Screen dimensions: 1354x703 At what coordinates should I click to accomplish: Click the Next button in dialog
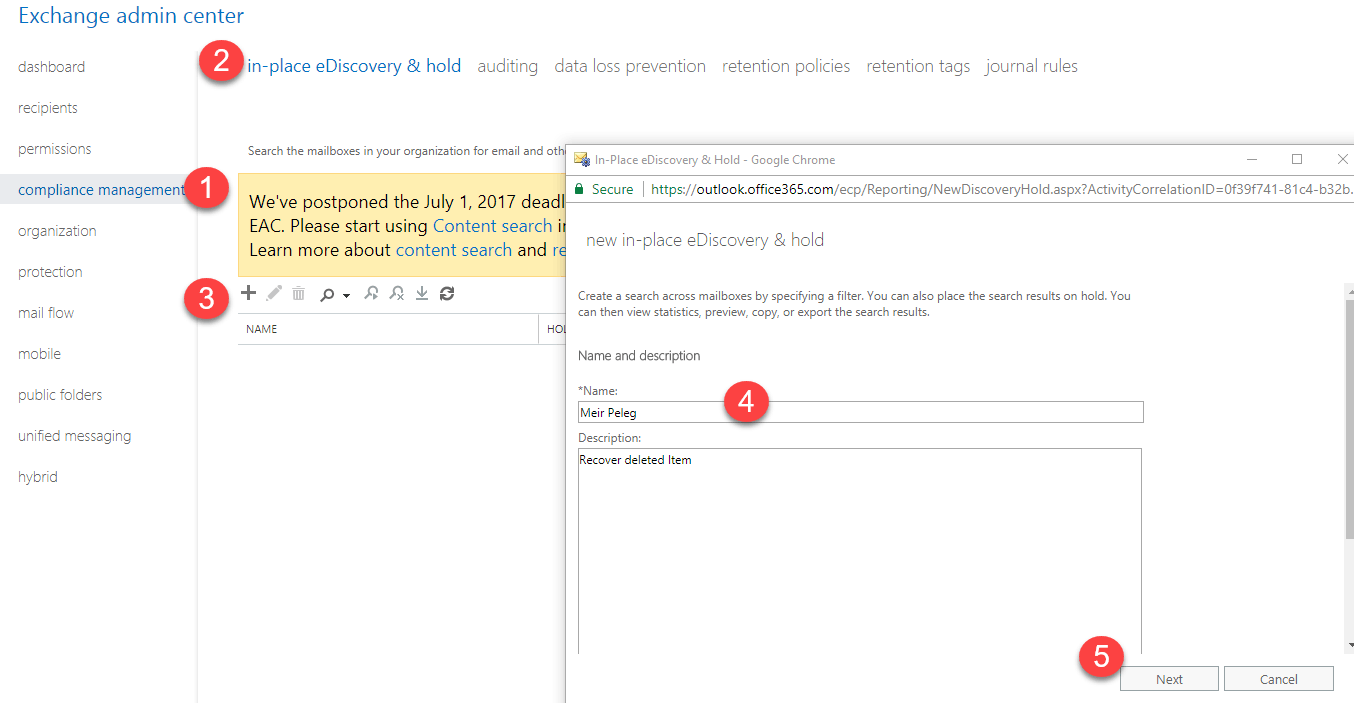tap(1169, 679)
